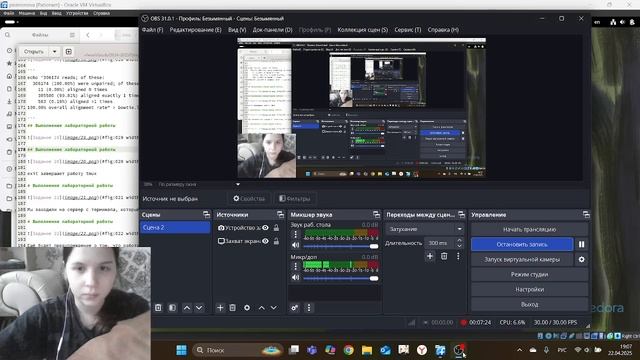Open Сервис (T) menu
This screenshot has height=360, width=640.
[x=407, y=30]
